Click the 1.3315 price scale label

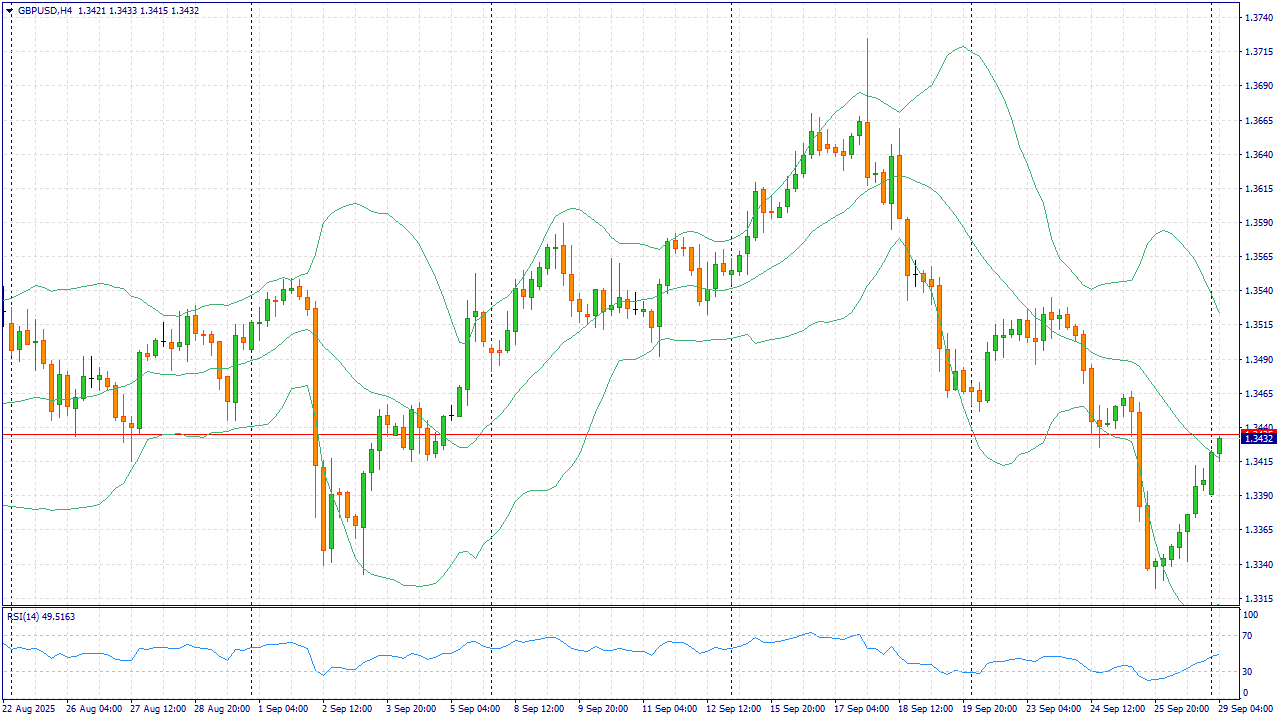[x=1257, y=598]
